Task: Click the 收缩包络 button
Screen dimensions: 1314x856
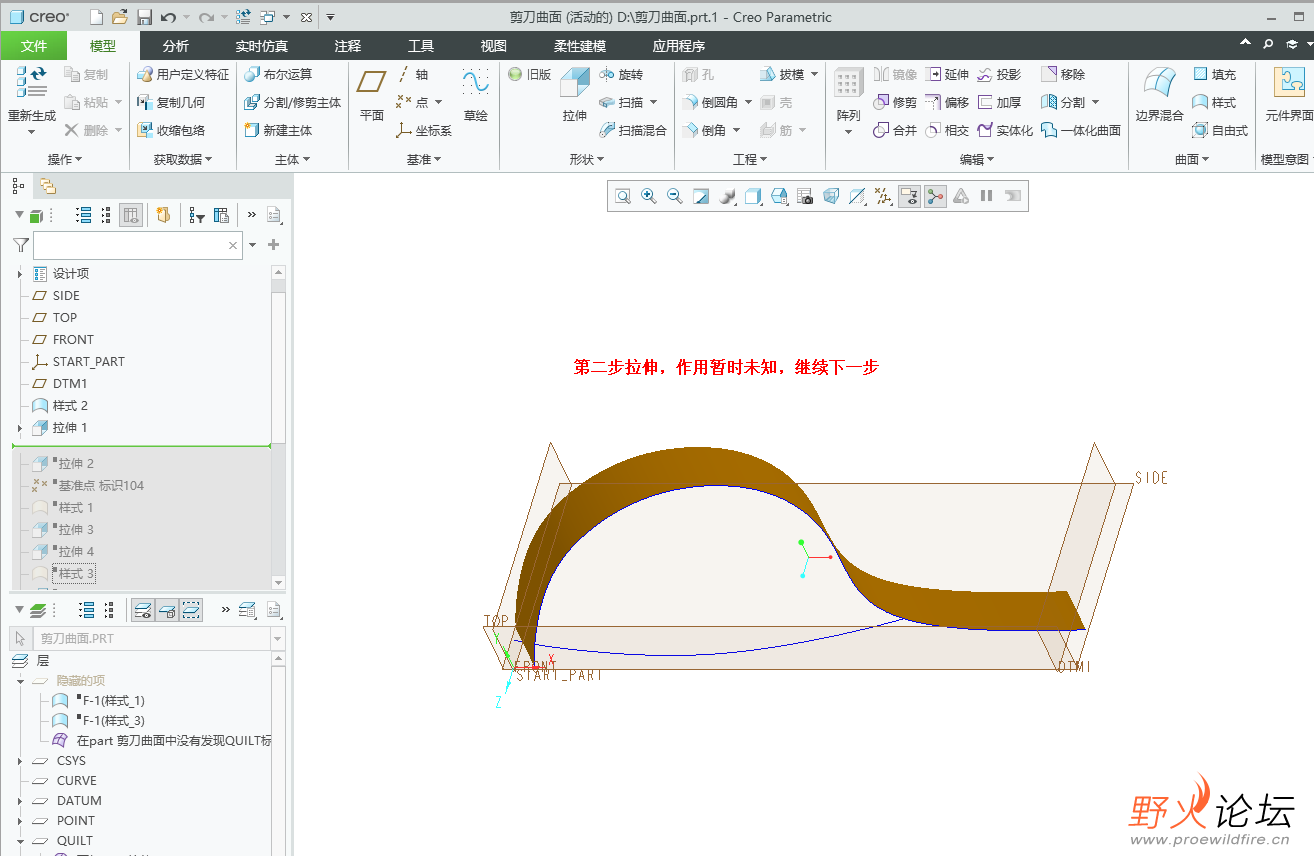Action: (x=171, y=131)
